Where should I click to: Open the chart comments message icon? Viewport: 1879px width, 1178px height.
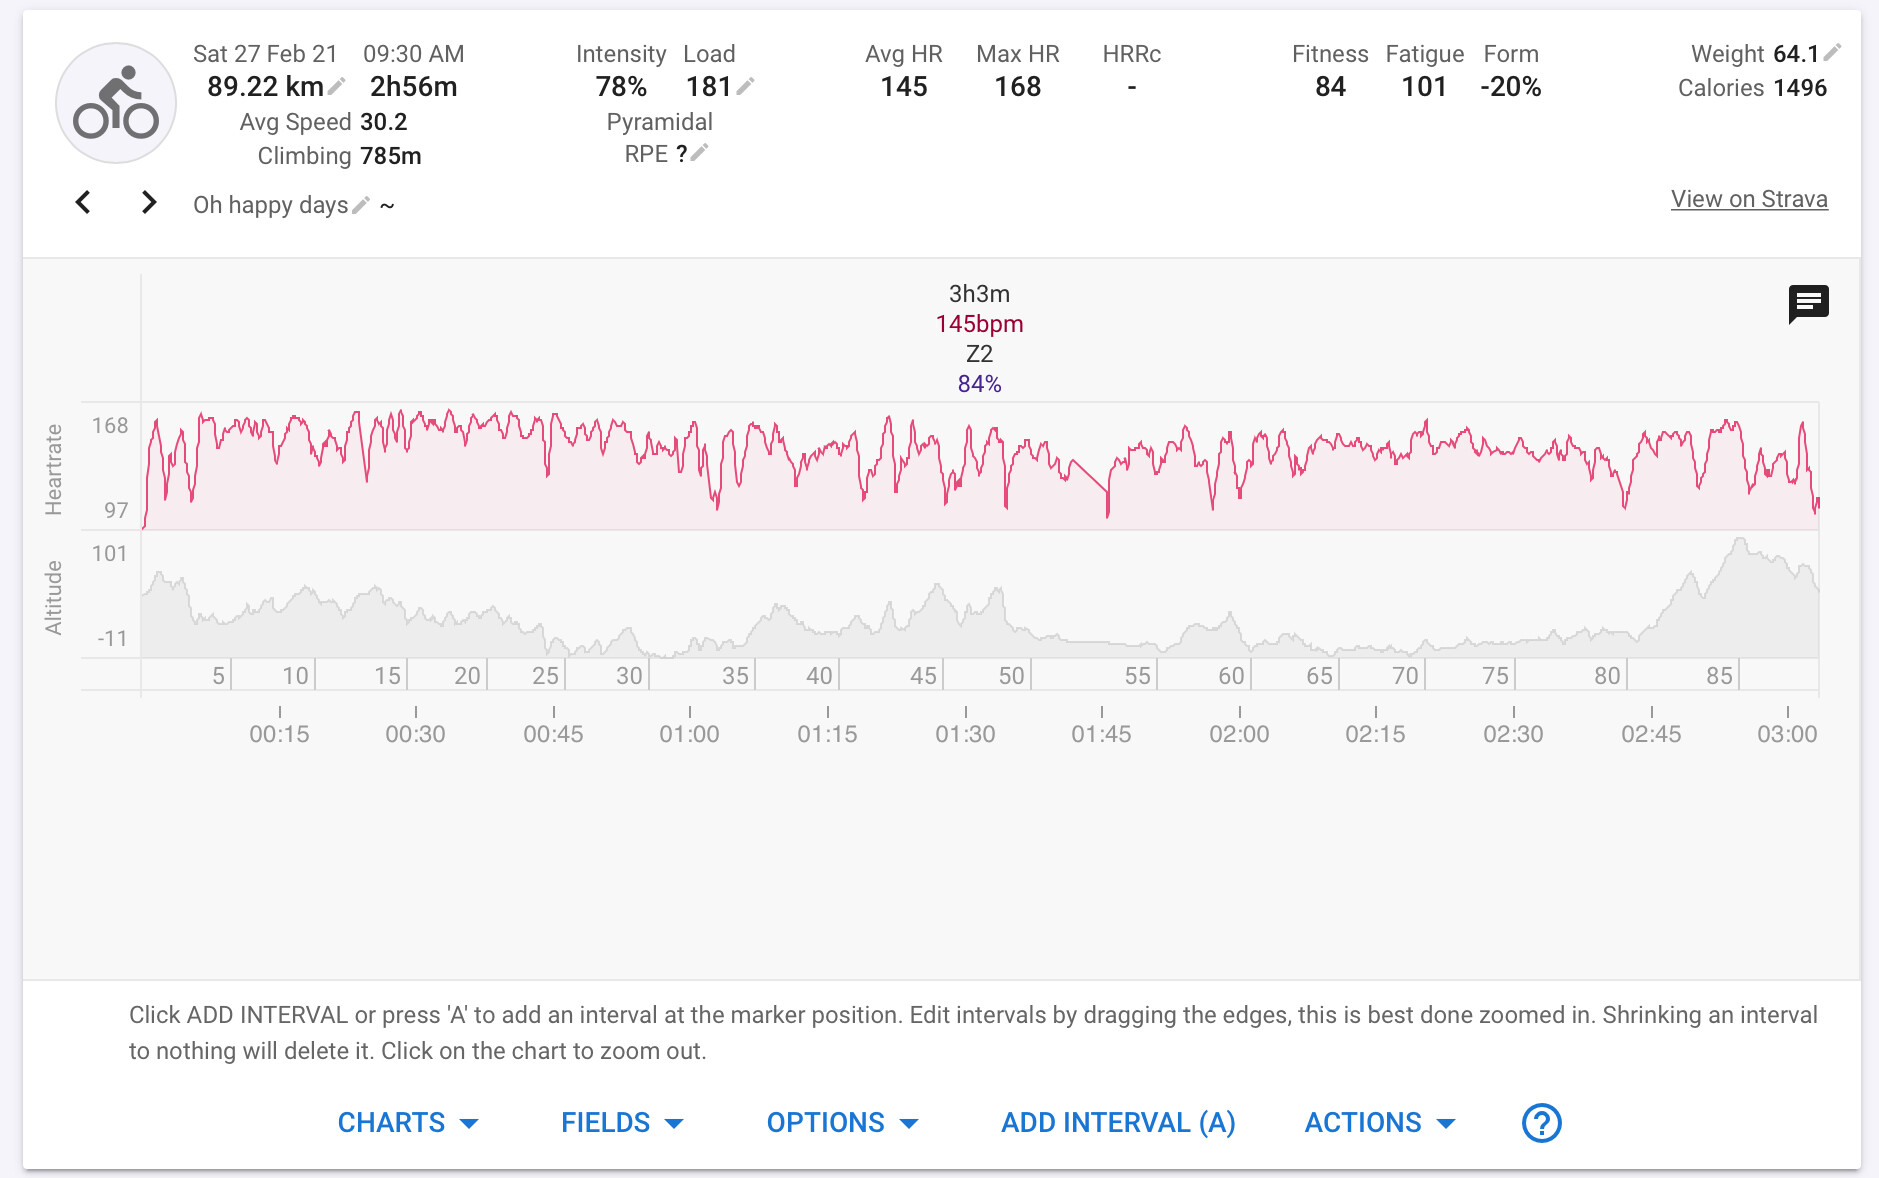[x=1808, y=304]
